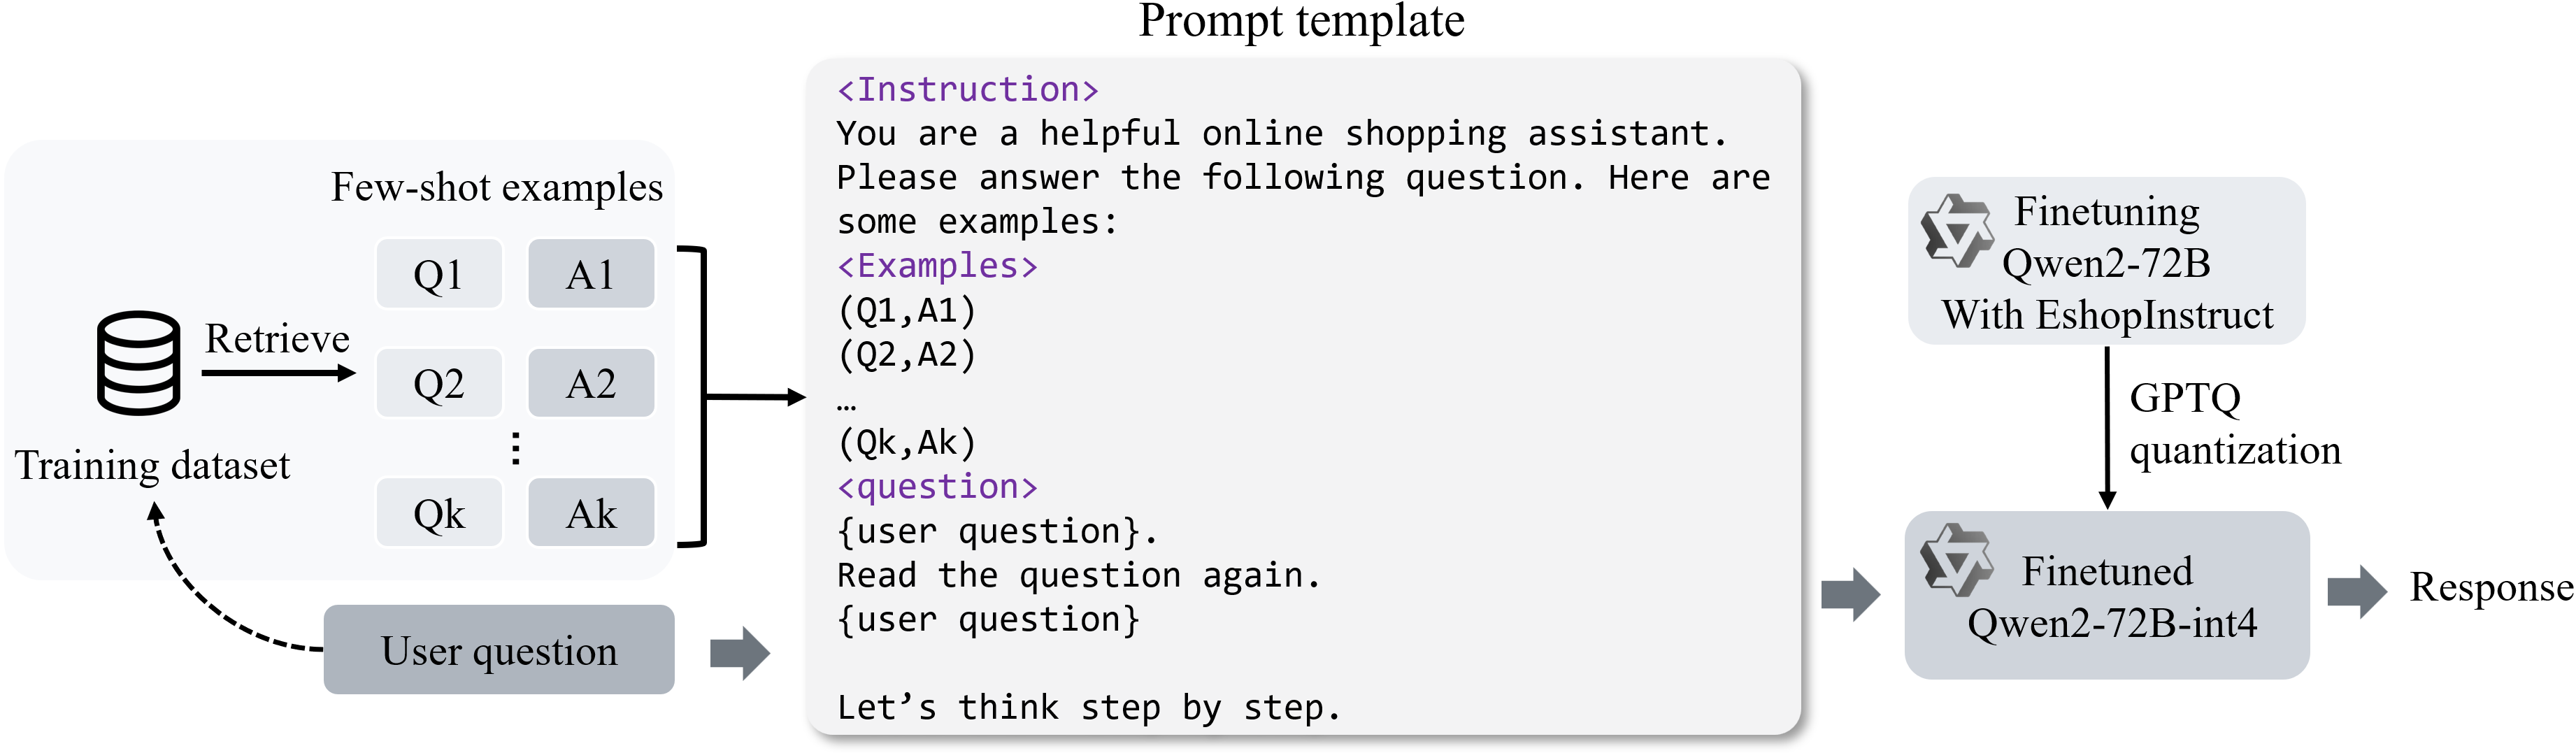Click the <question> tag in the template
Viewport: 2576px width, 753px height.
pyautogui.click(x=937, y=487)
